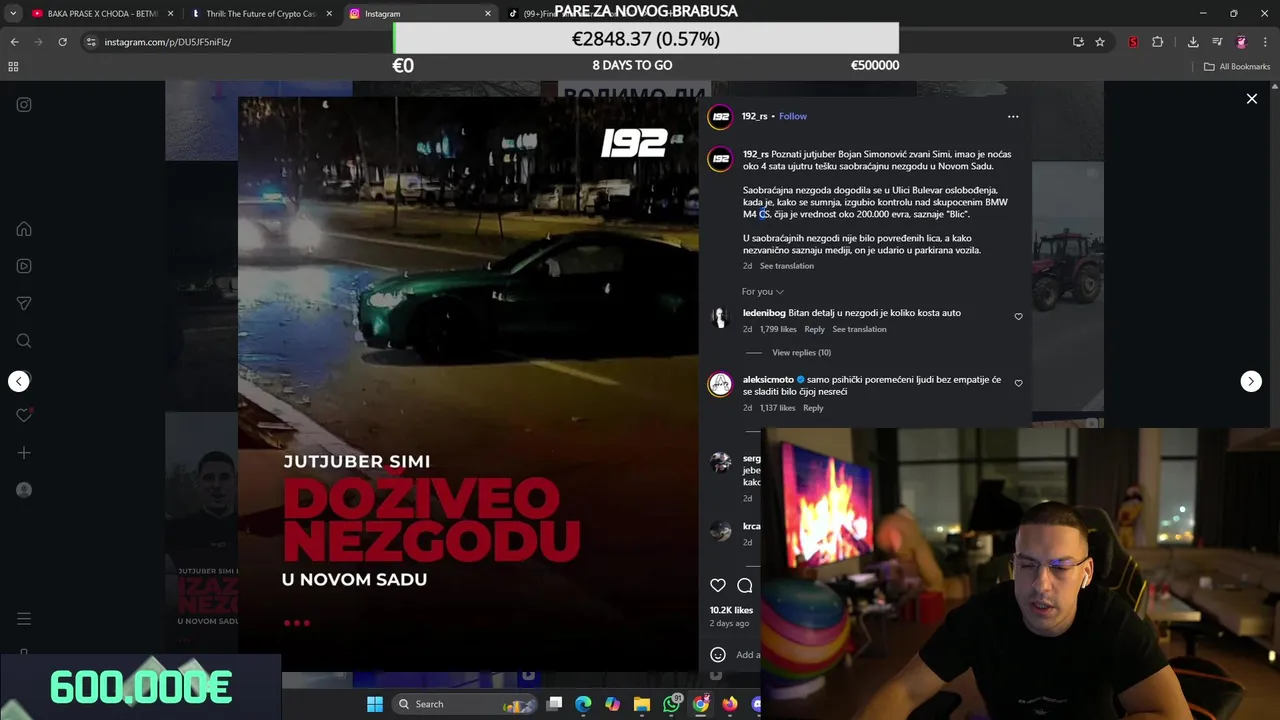Open the All Bookmarks folder
This screenshot has width=1280, height=720.
pos(1237,67)
